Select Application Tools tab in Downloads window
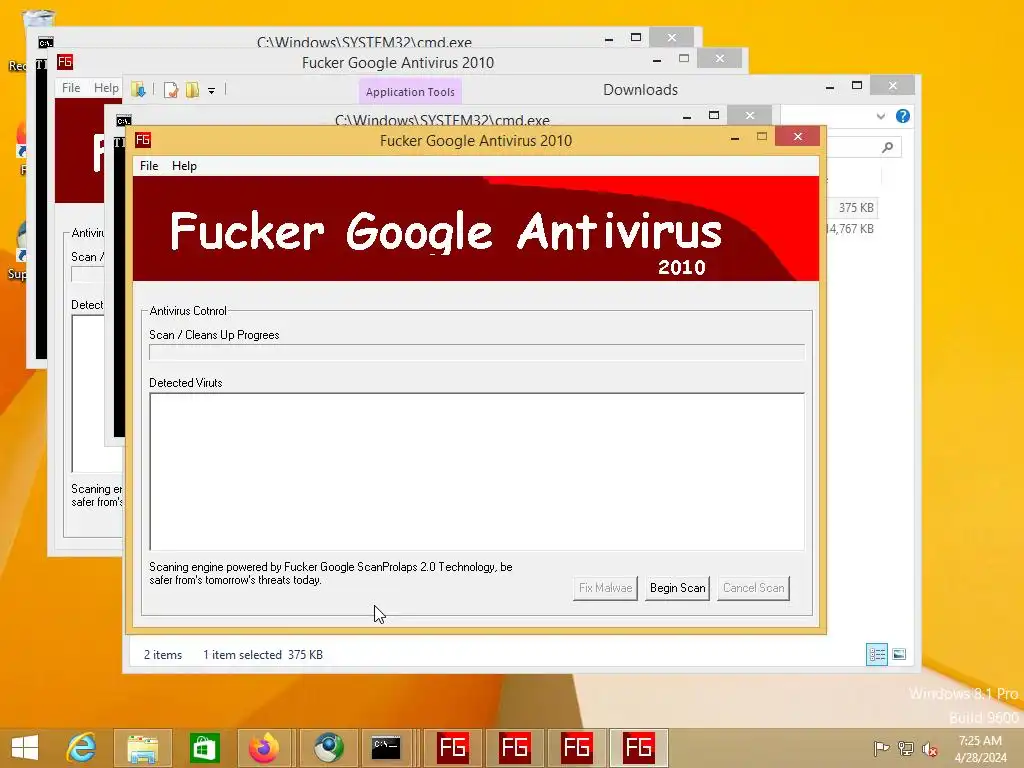 tap(410, 91)
